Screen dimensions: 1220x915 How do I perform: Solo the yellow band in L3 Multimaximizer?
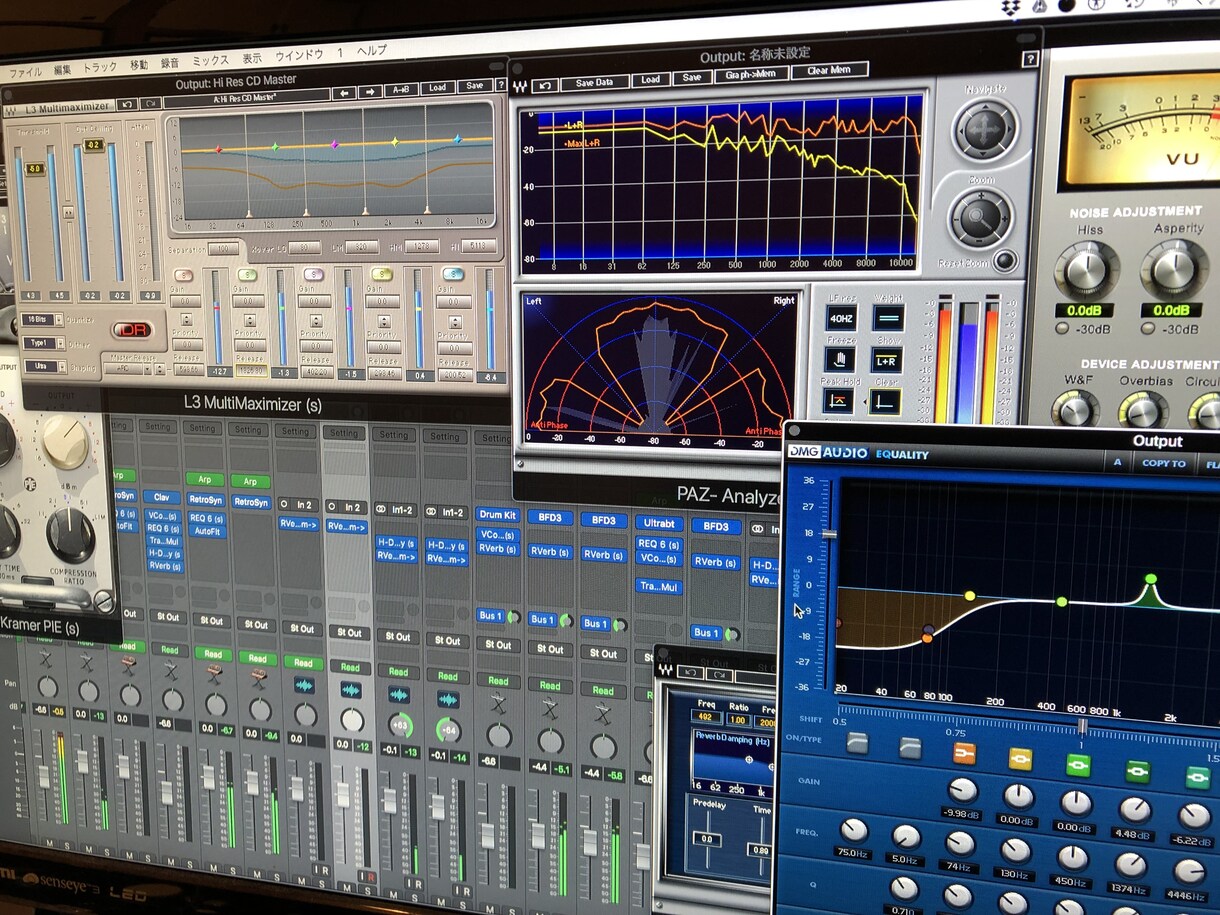point(381,273)
